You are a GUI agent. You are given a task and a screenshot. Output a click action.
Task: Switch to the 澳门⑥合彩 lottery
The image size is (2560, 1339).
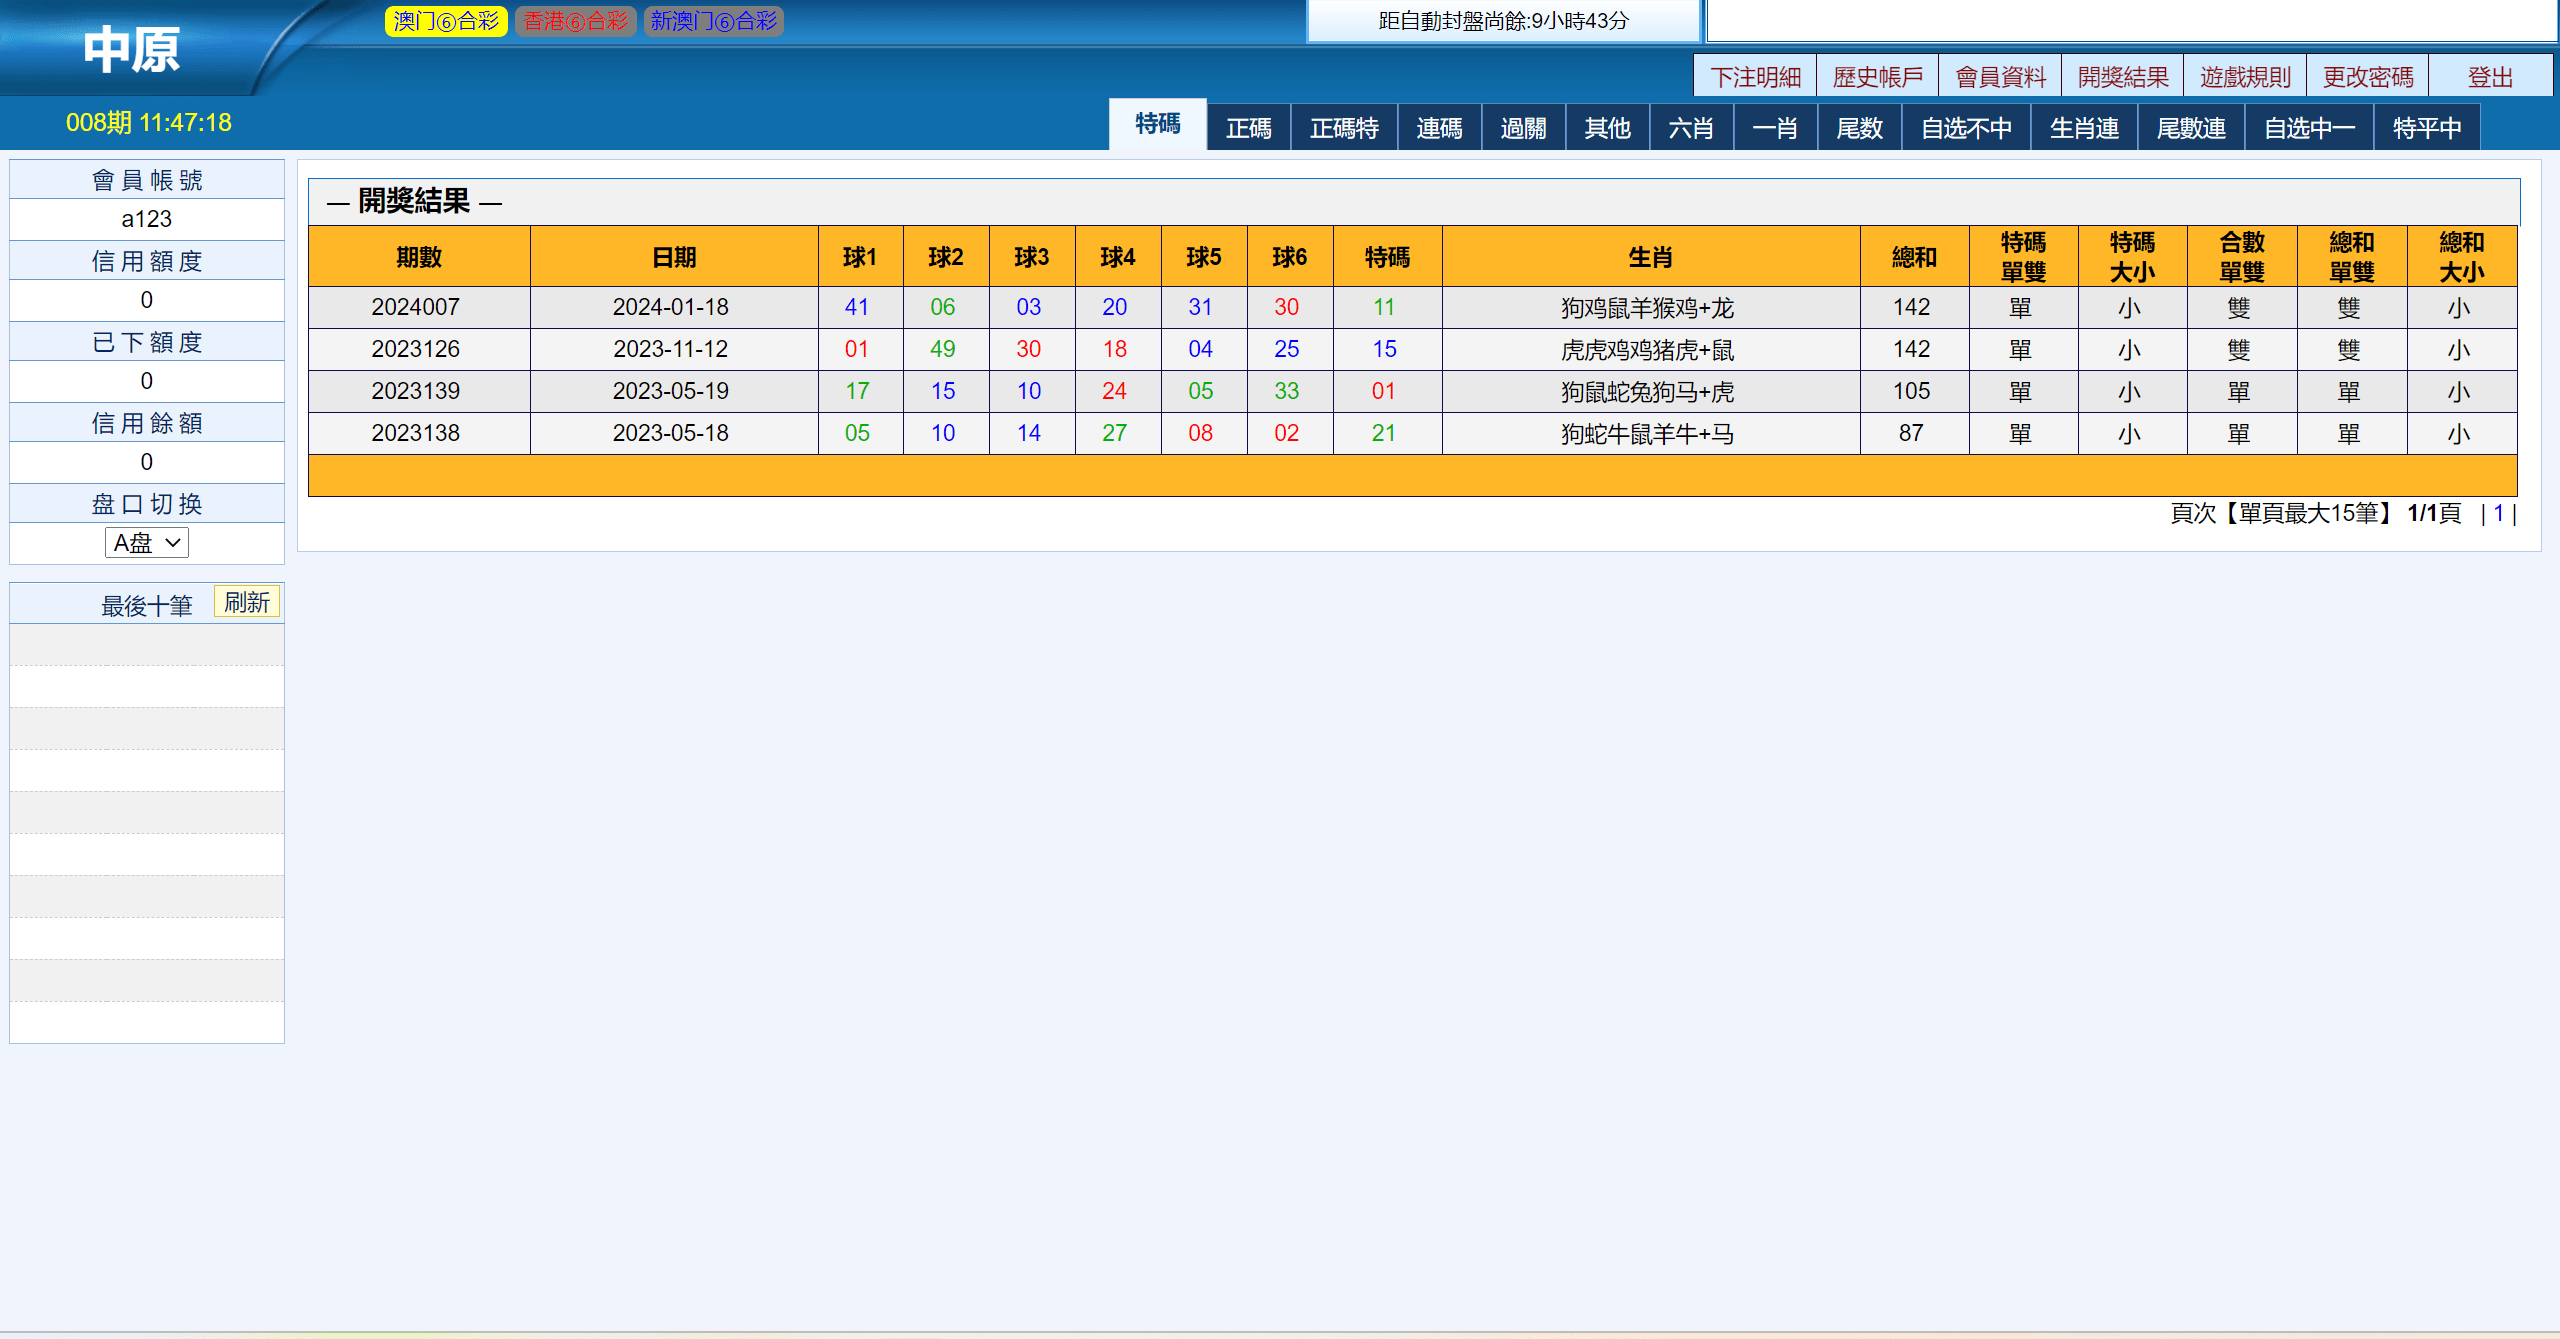tap(446, 21)
